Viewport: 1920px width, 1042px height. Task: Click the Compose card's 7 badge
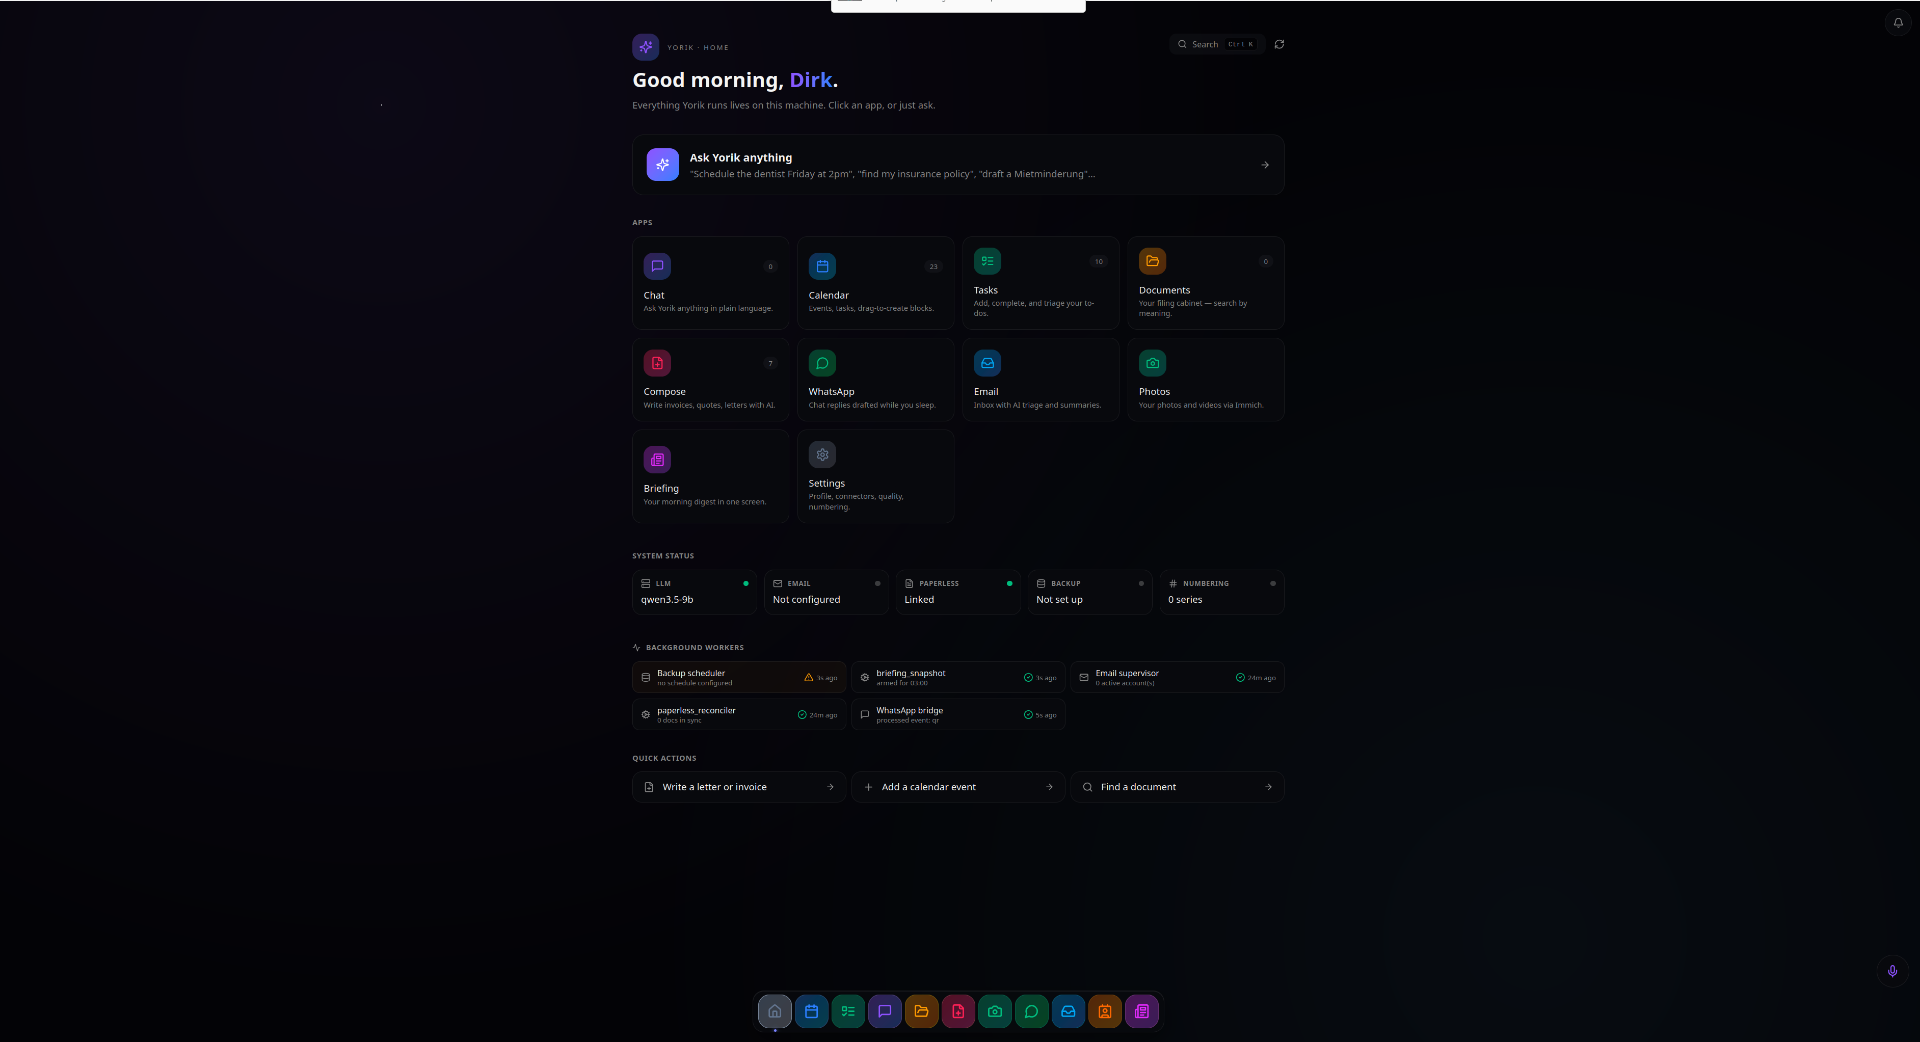pos(770,363)
